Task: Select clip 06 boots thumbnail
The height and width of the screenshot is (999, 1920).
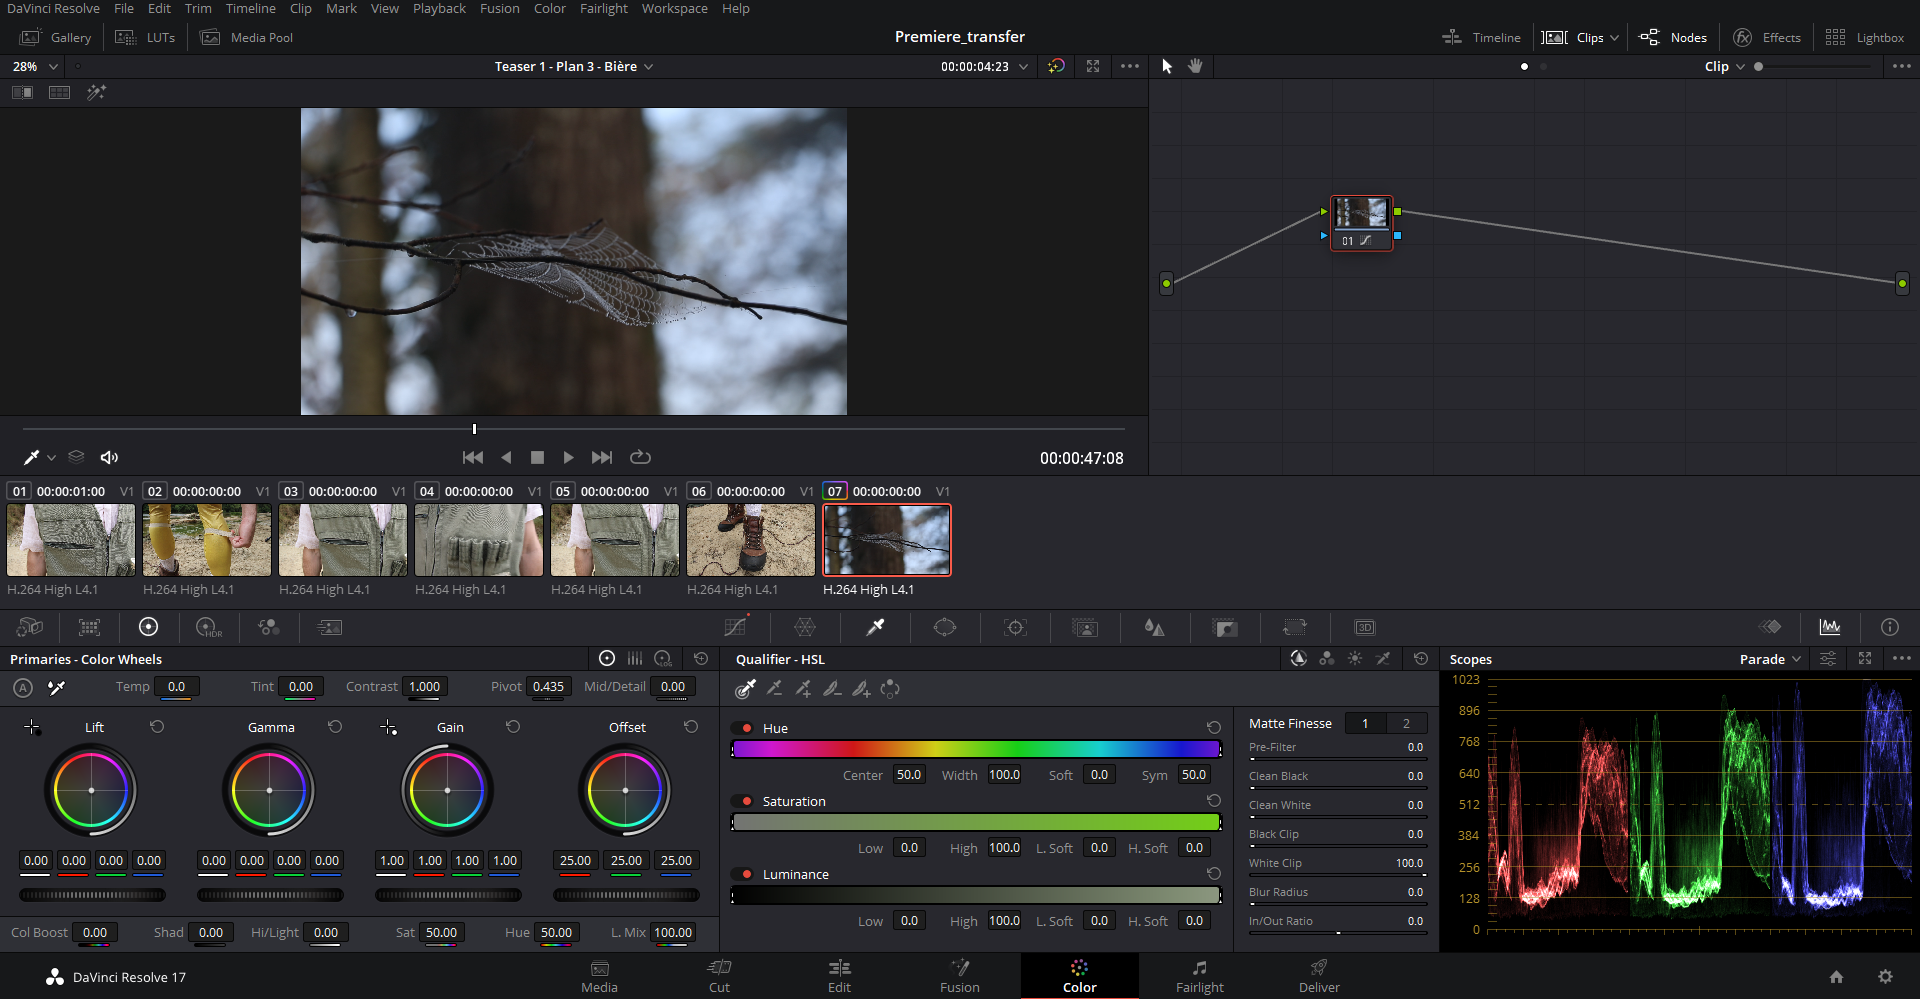Action: point(750,540)
